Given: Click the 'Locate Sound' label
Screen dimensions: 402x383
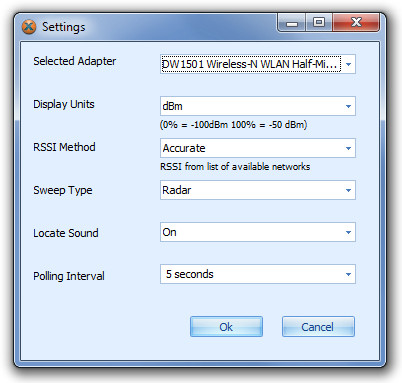Looking at the screenshot, I should (x=66, y=233).
